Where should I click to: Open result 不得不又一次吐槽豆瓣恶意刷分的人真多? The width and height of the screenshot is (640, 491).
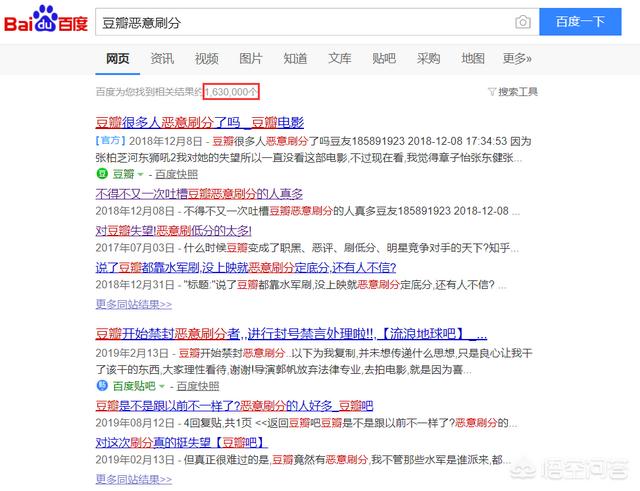[199, 193]
